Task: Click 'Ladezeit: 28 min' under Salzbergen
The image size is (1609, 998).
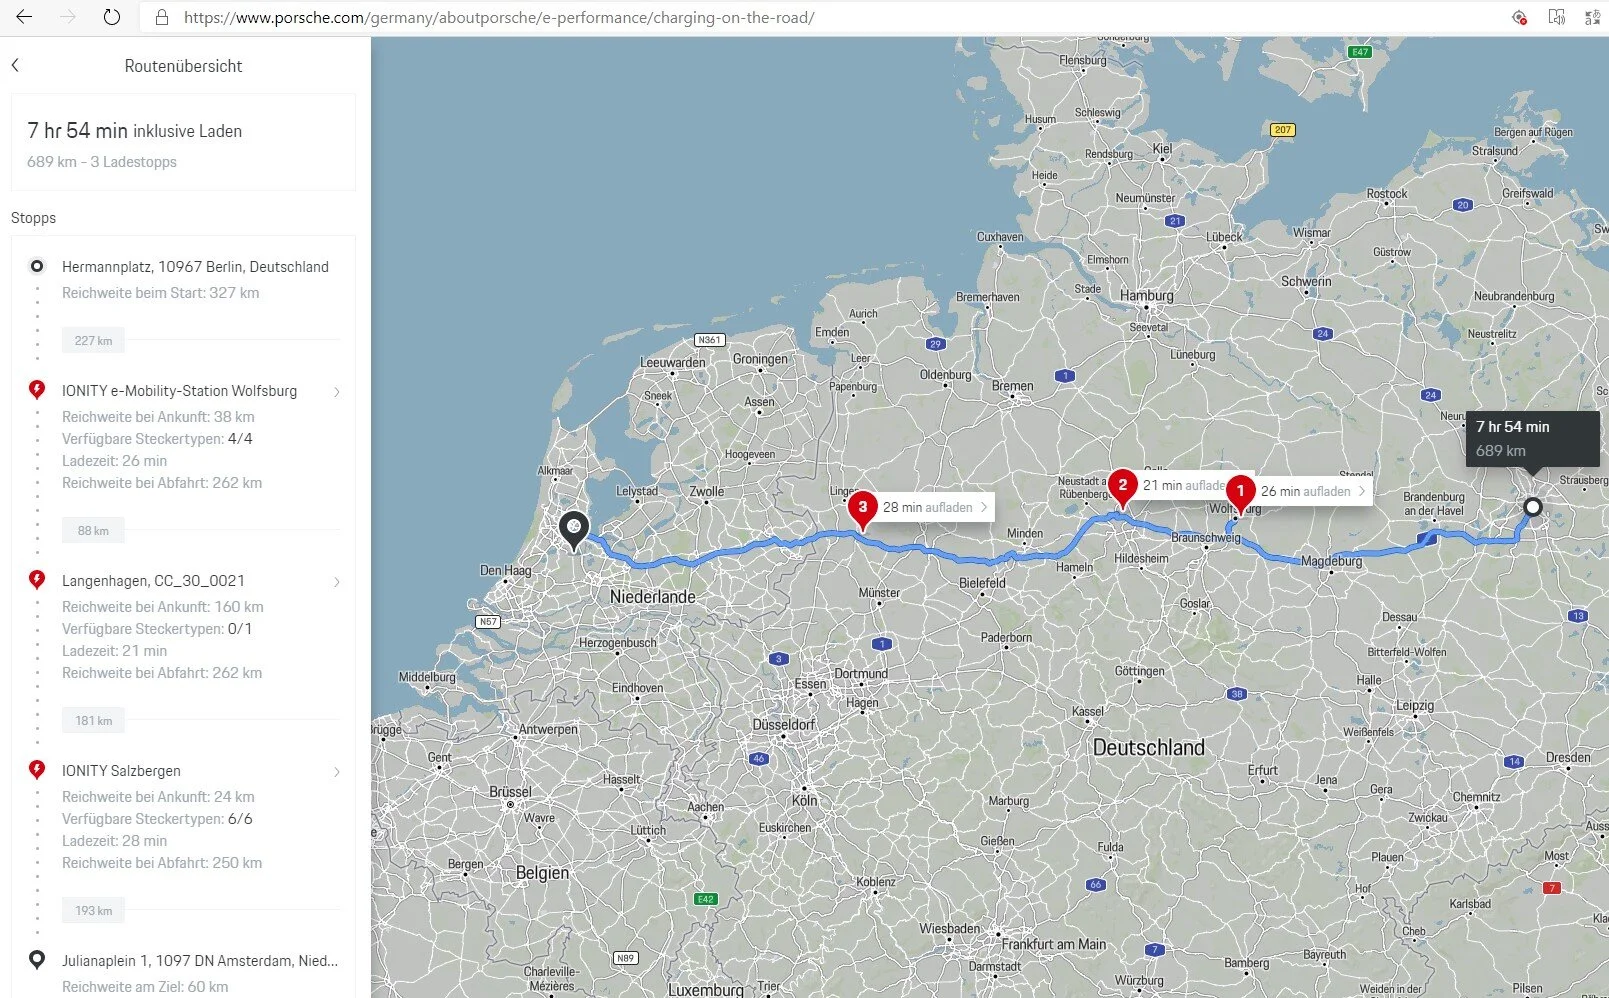Action: (x=114, y=841)
